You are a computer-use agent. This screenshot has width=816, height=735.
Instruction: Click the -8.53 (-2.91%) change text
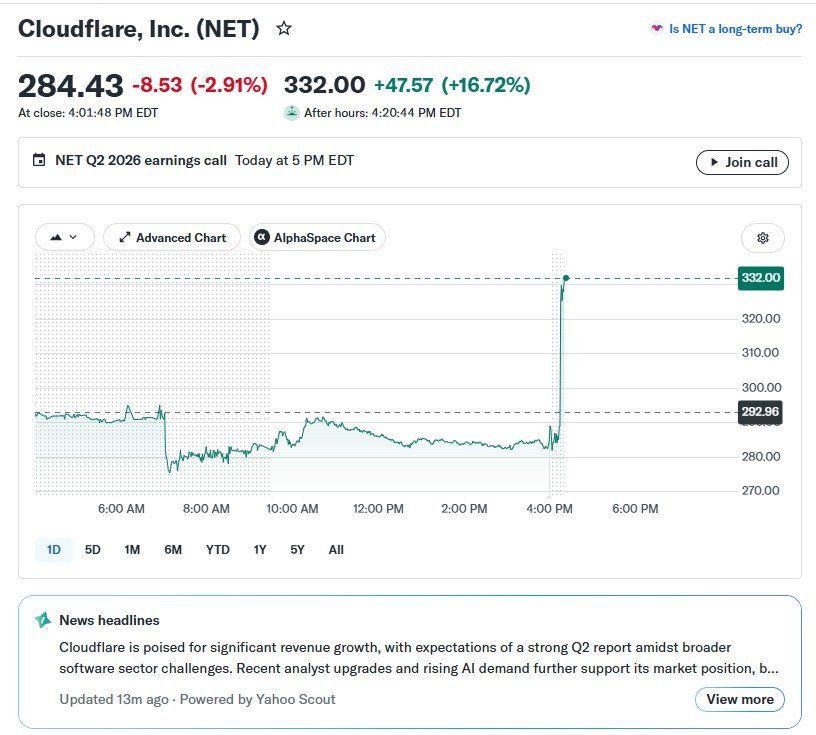click(200, 85)
